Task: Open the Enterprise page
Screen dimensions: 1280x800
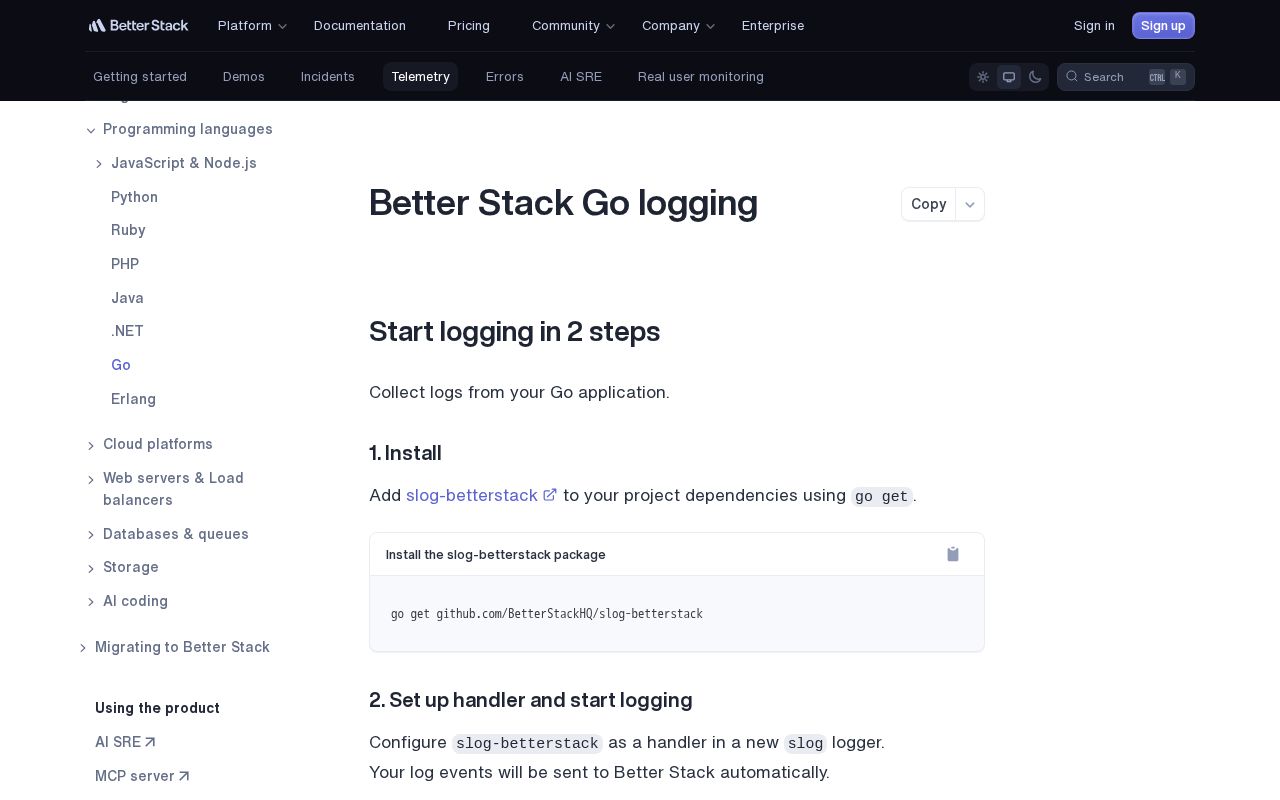Action: coord(773,25)
